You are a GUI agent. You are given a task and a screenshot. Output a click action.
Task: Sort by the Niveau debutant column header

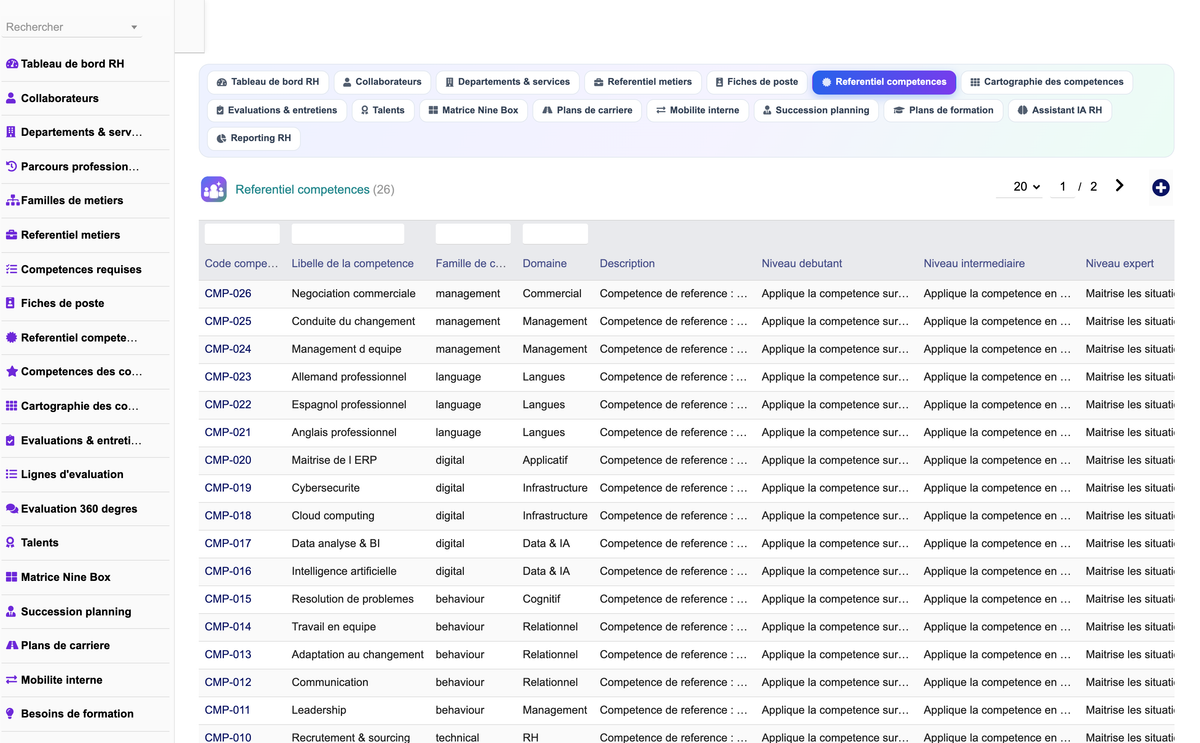(x=802, y=263)
